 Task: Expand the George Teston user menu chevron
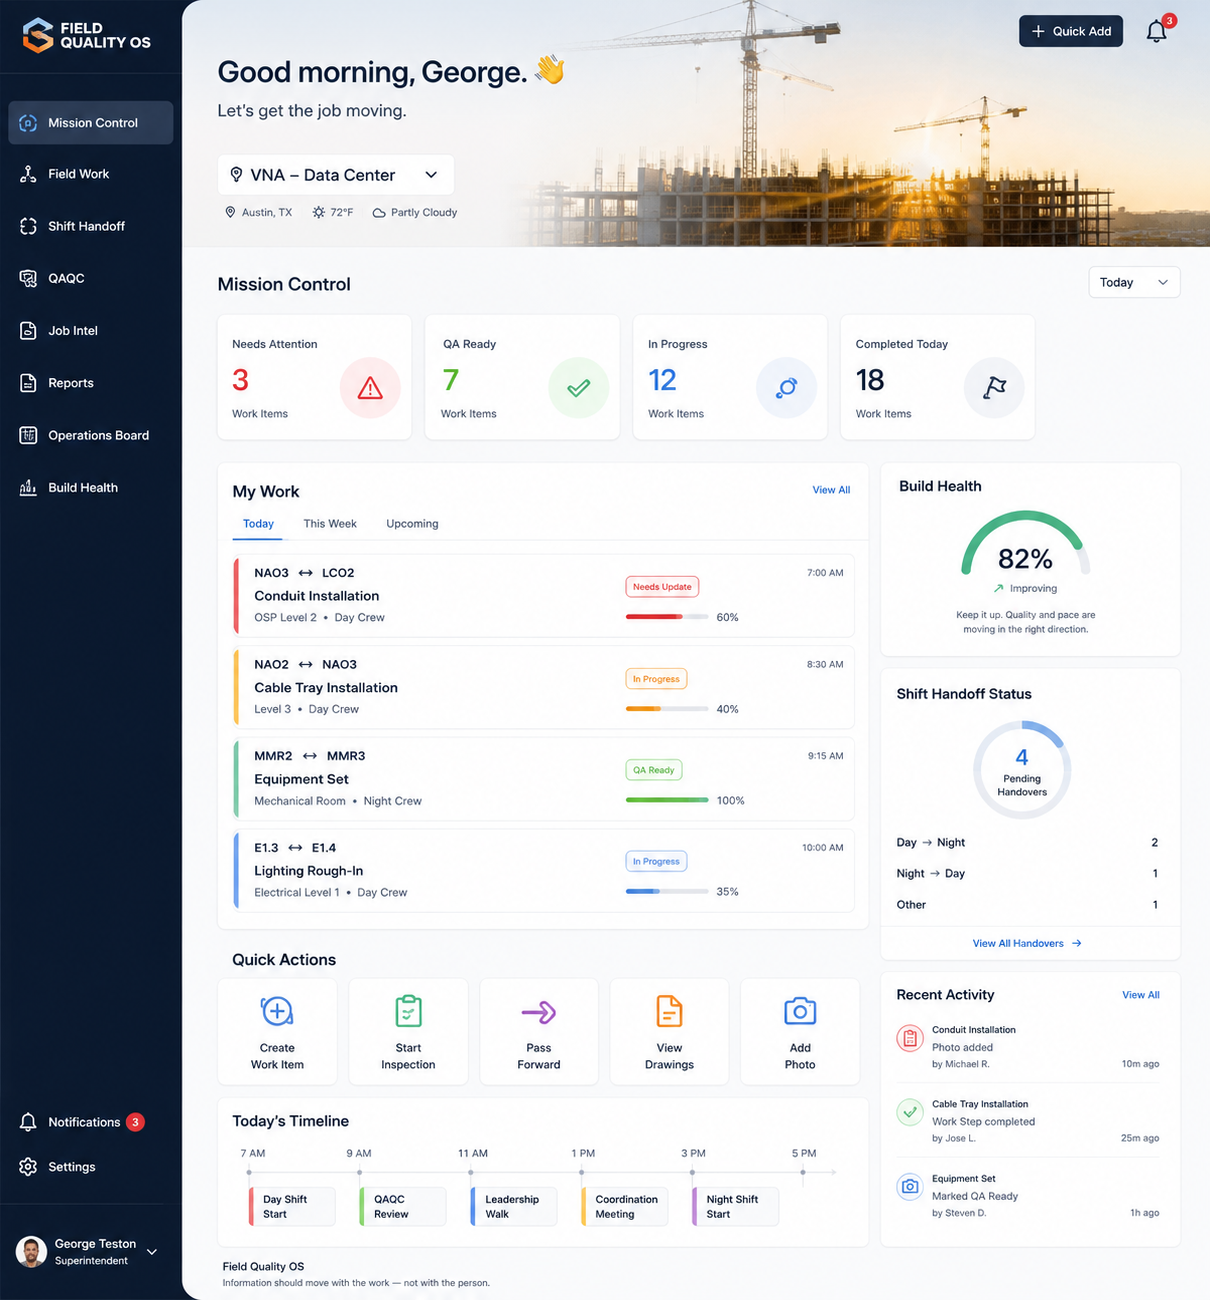click(152, 1252)
